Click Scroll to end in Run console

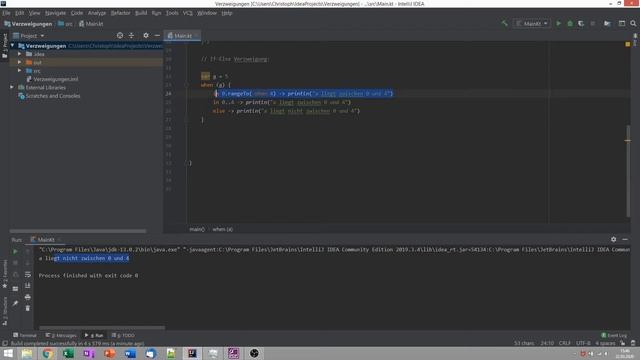[28, 286]
